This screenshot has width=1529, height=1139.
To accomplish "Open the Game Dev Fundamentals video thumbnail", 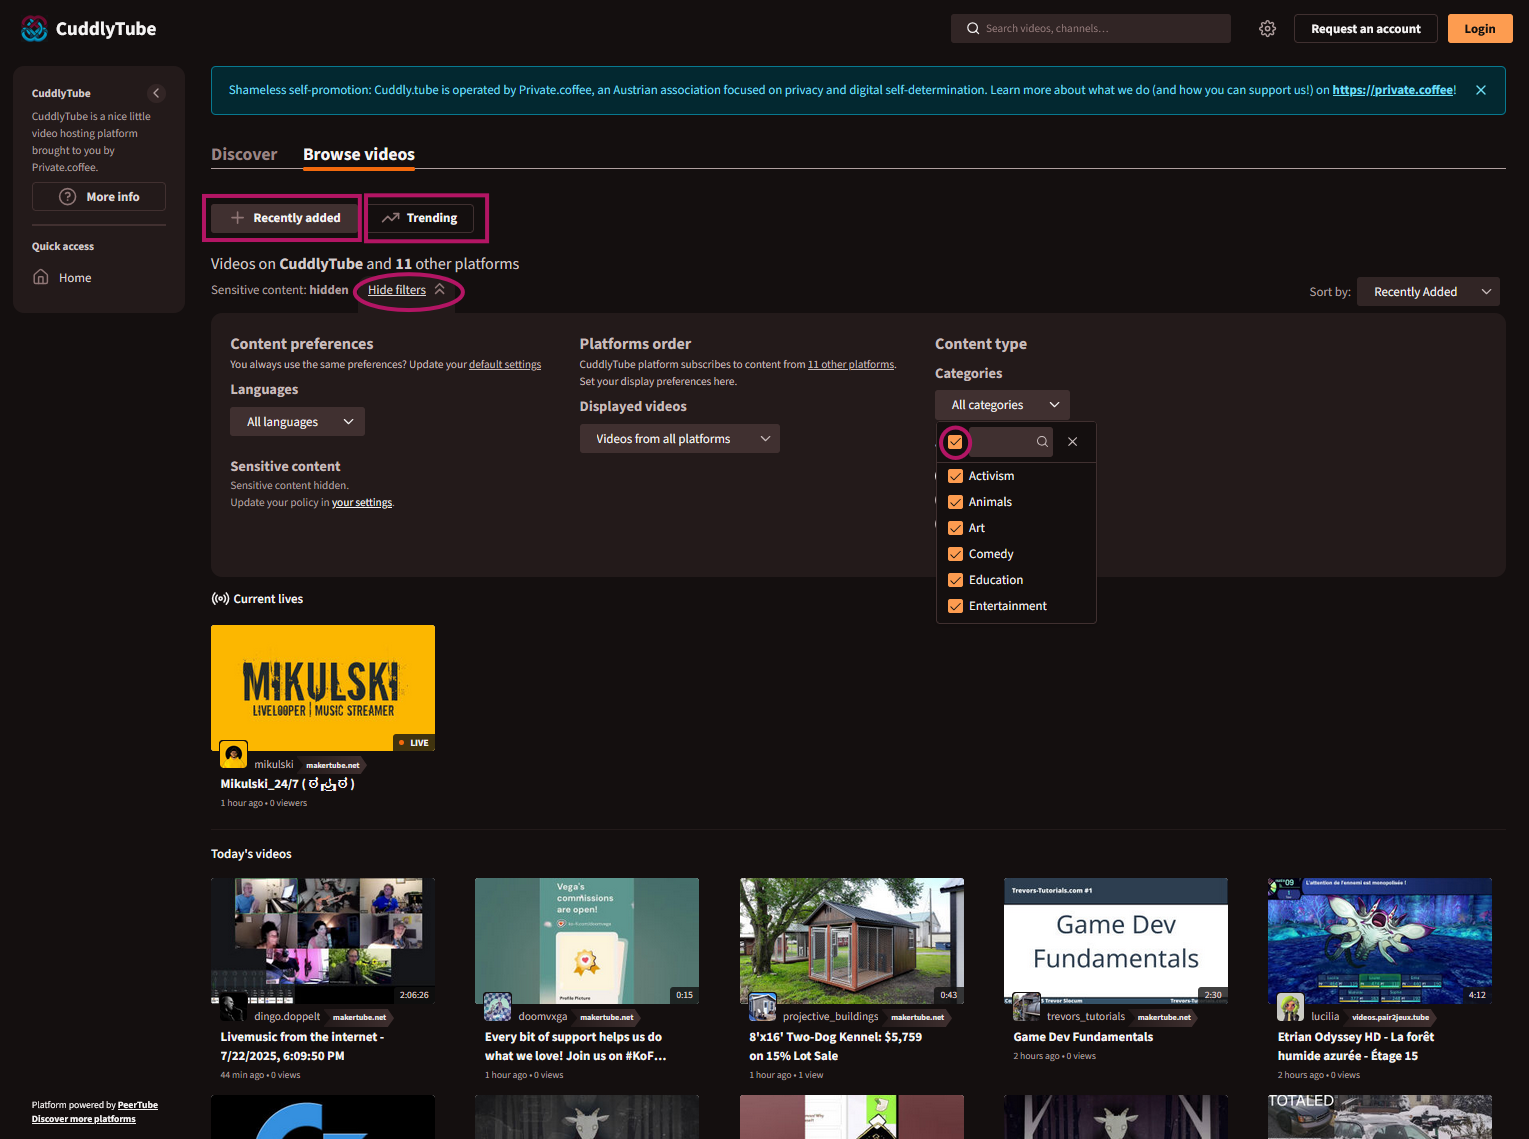I will click(x=1115, y=940).
